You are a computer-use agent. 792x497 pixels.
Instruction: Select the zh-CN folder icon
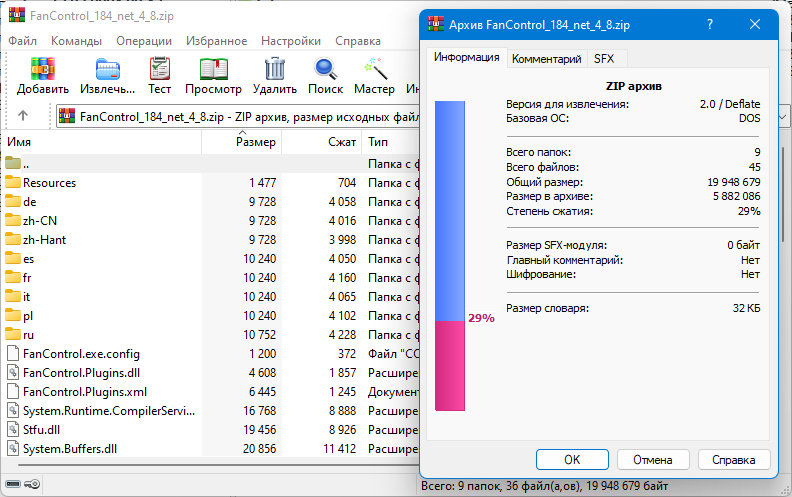click(13, 220)
